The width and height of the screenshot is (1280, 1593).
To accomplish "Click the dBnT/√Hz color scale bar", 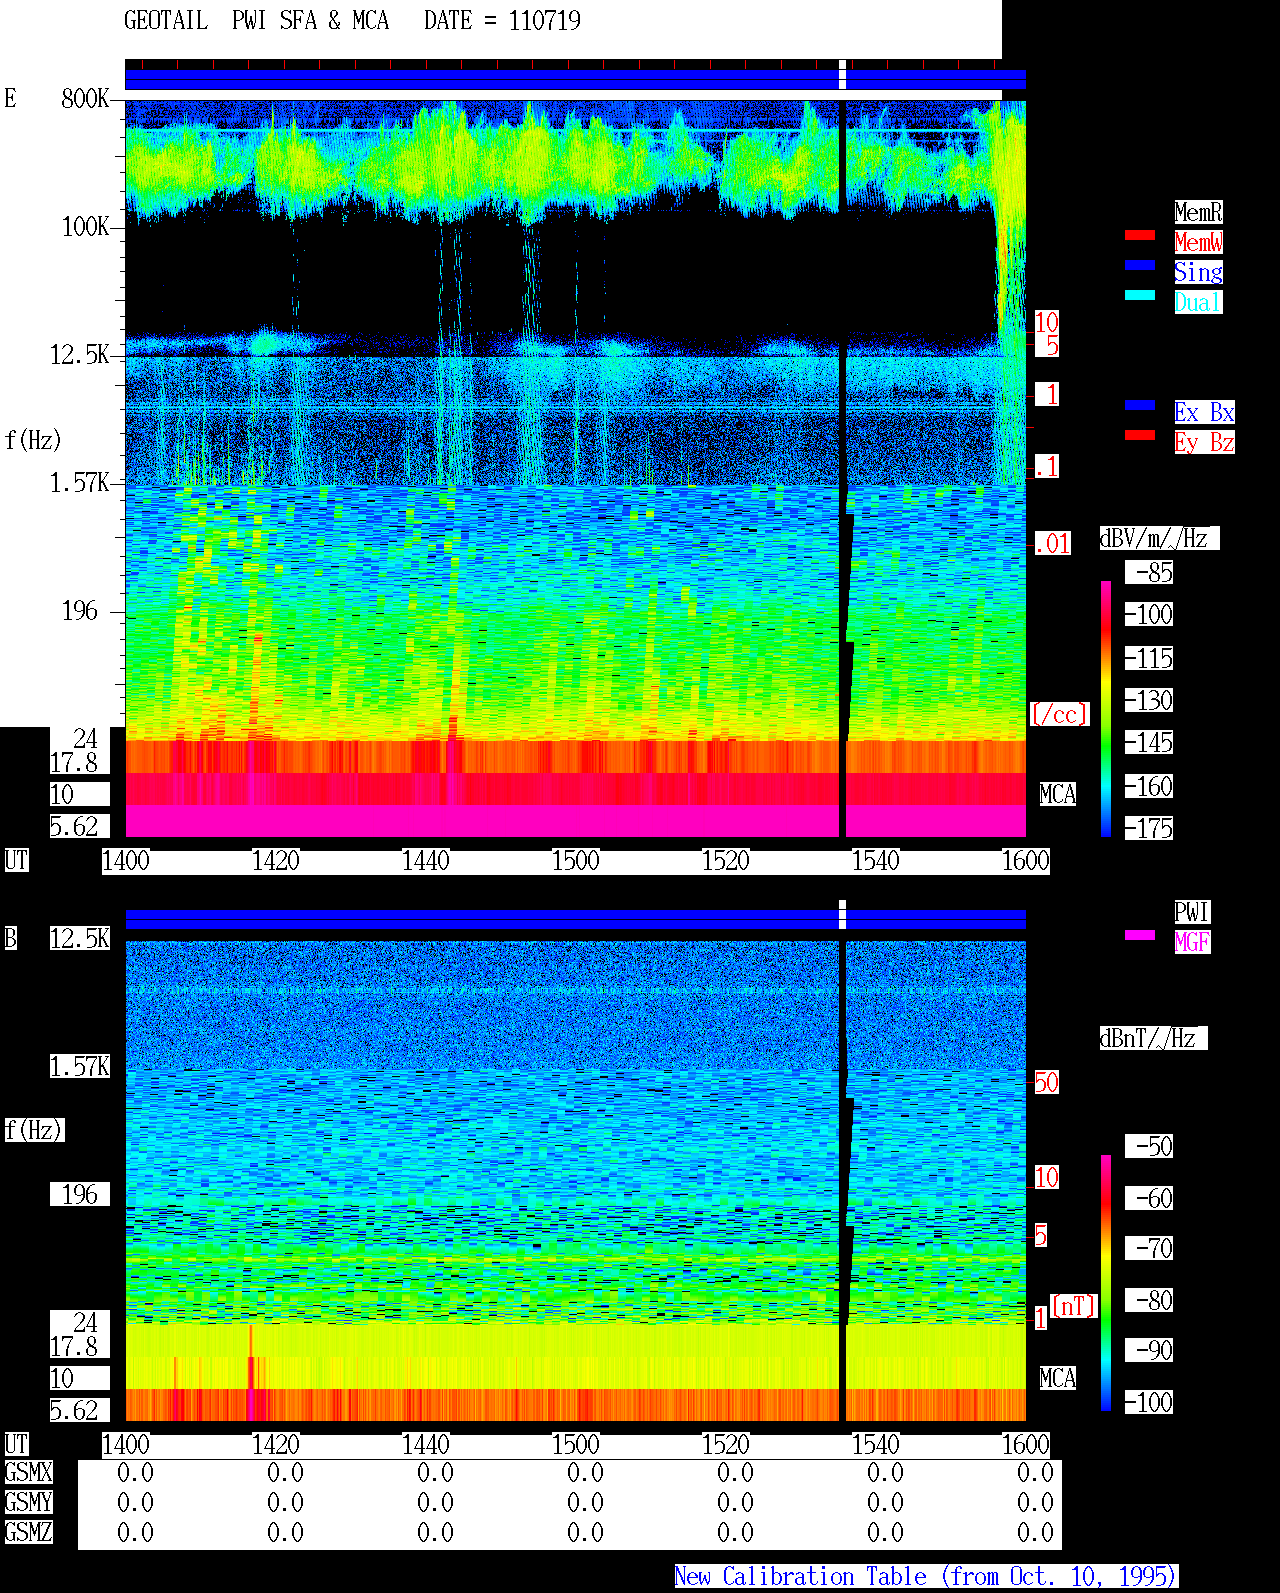I will point(1106,1283).
